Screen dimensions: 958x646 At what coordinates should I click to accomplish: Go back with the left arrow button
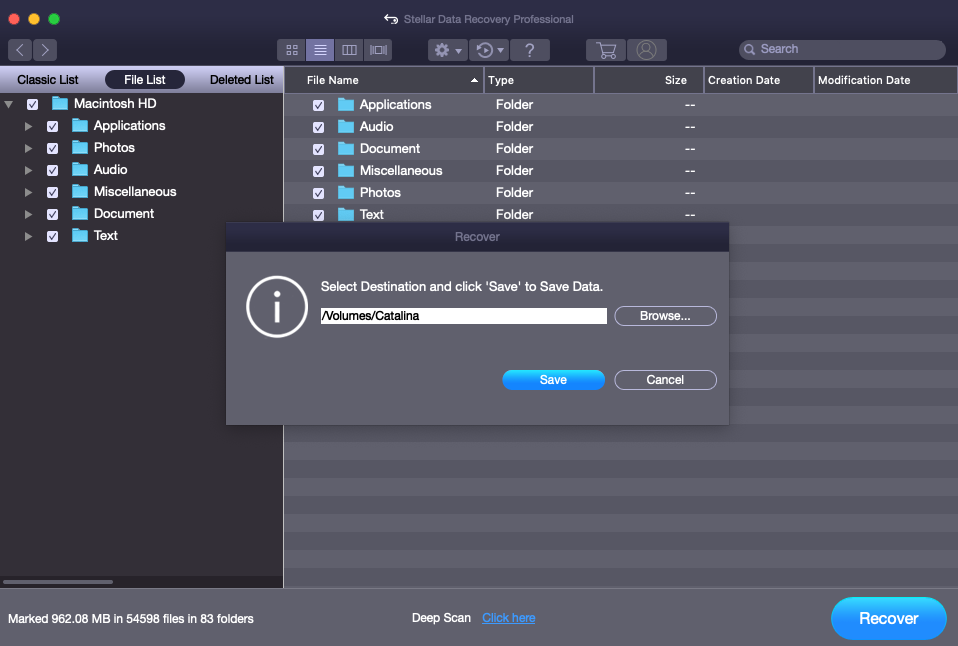[20, 50]
